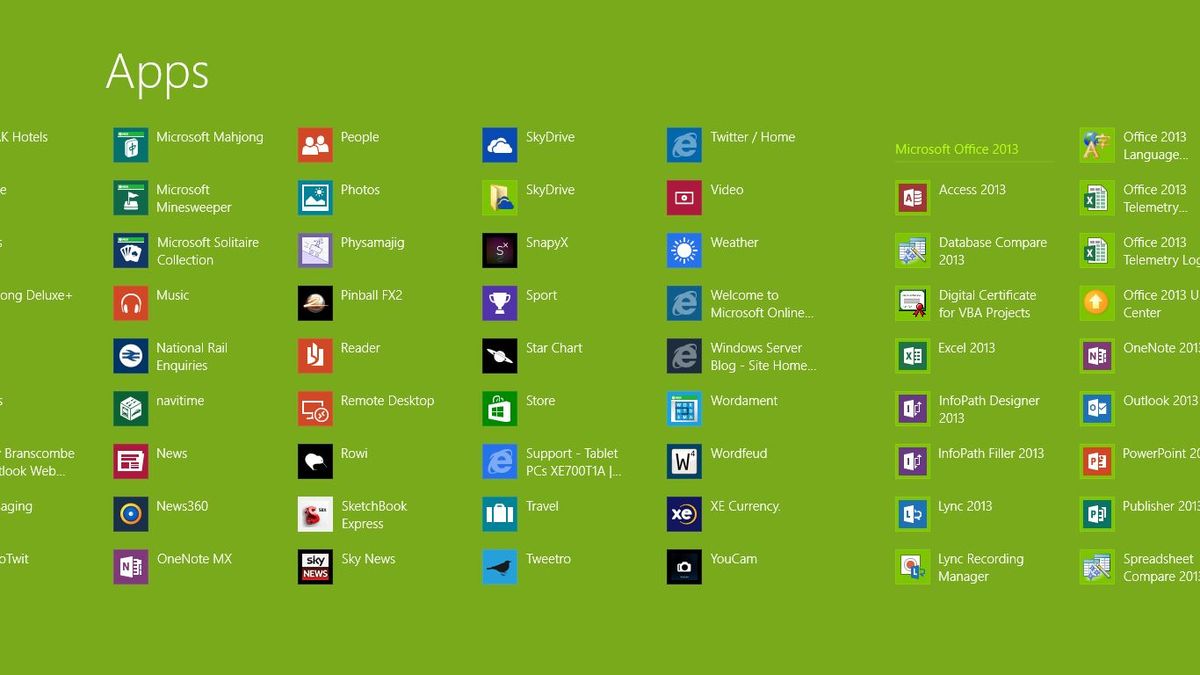
Task: Open Publisher 2013 icon
Action: pos(1097,514)
